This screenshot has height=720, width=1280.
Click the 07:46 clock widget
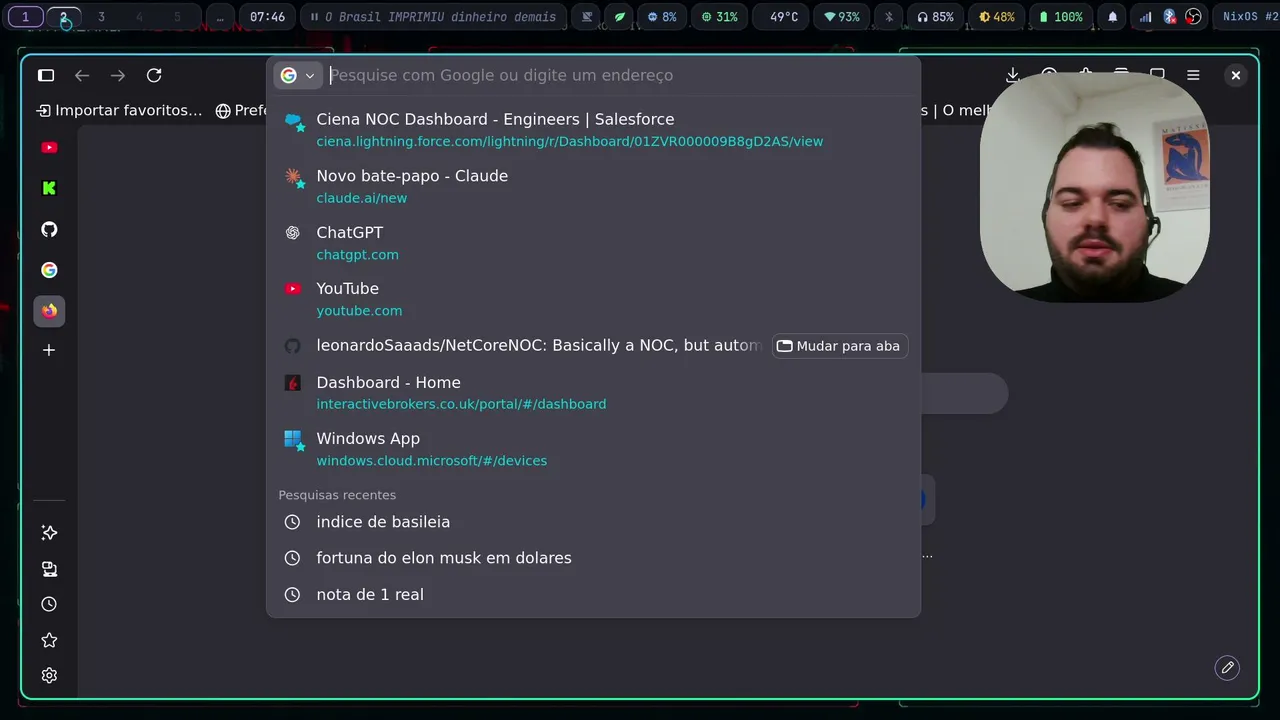pyautogui.click(x=267, y=17)
